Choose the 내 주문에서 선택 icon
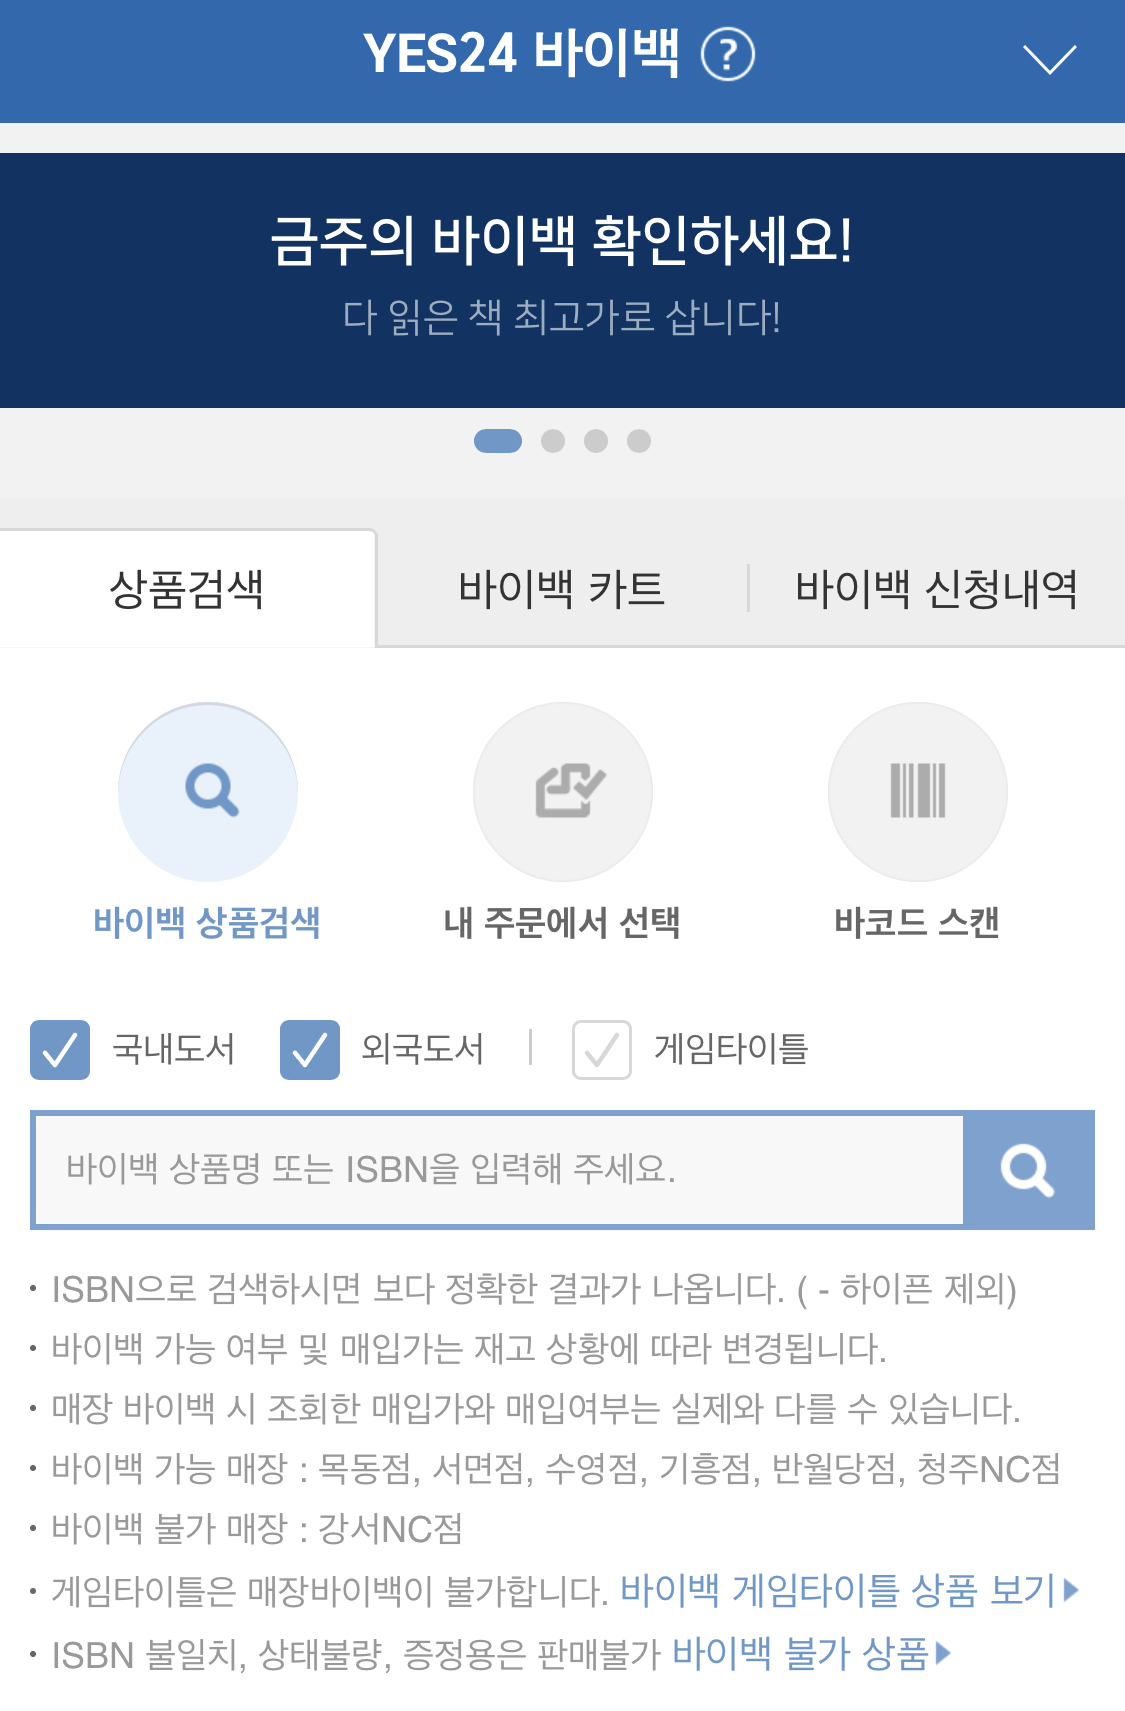 click(x=563, y=792)
